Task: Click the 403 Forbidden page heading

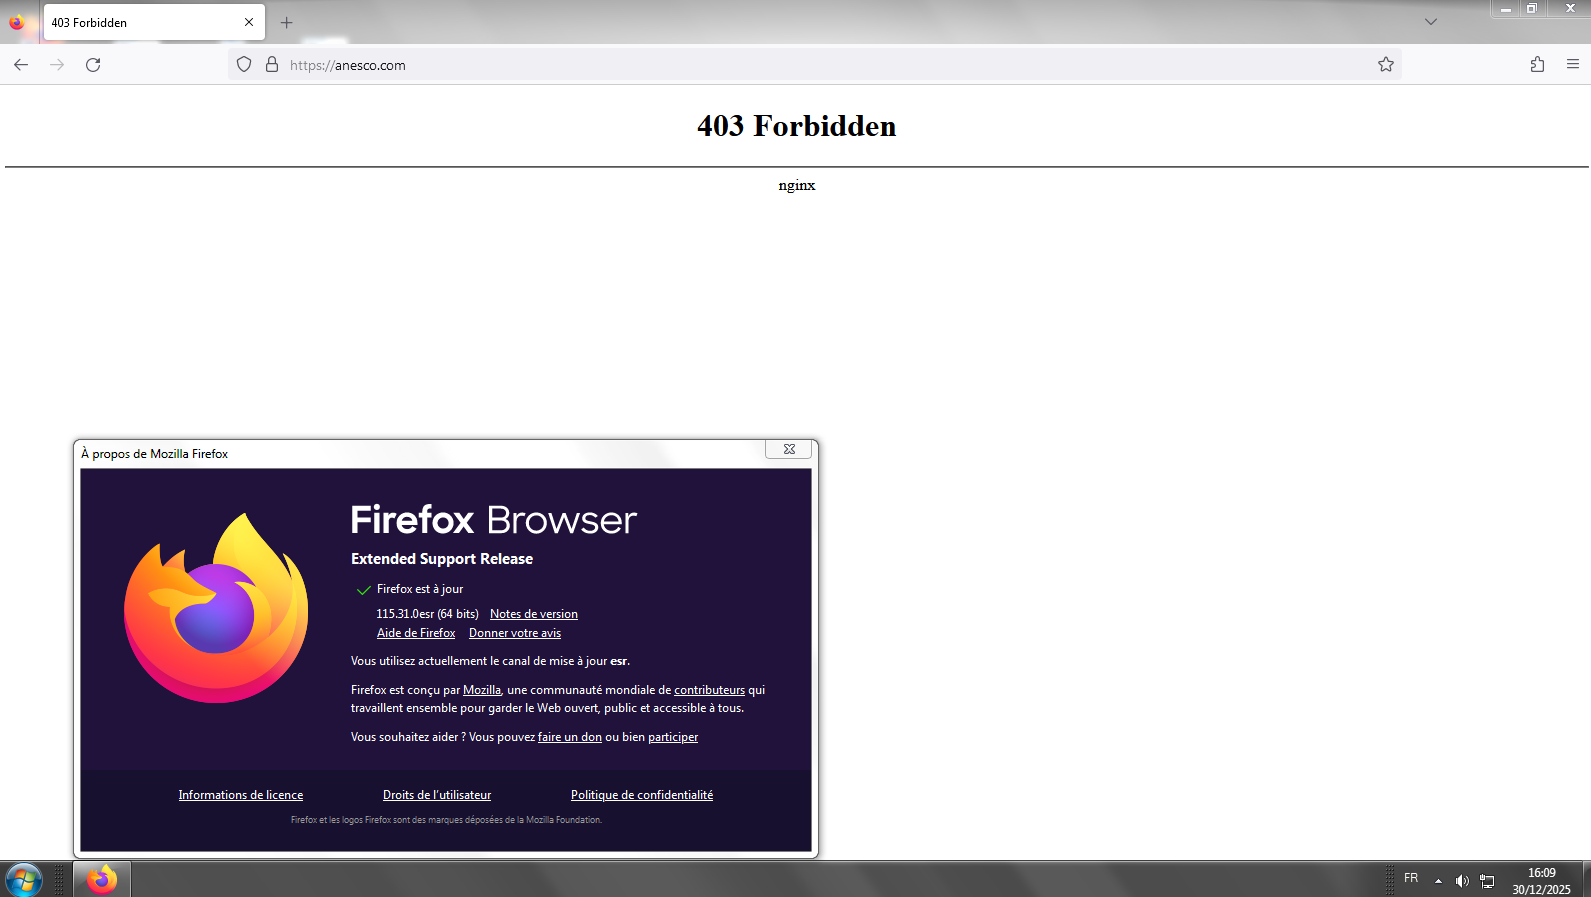Action: 797,126
